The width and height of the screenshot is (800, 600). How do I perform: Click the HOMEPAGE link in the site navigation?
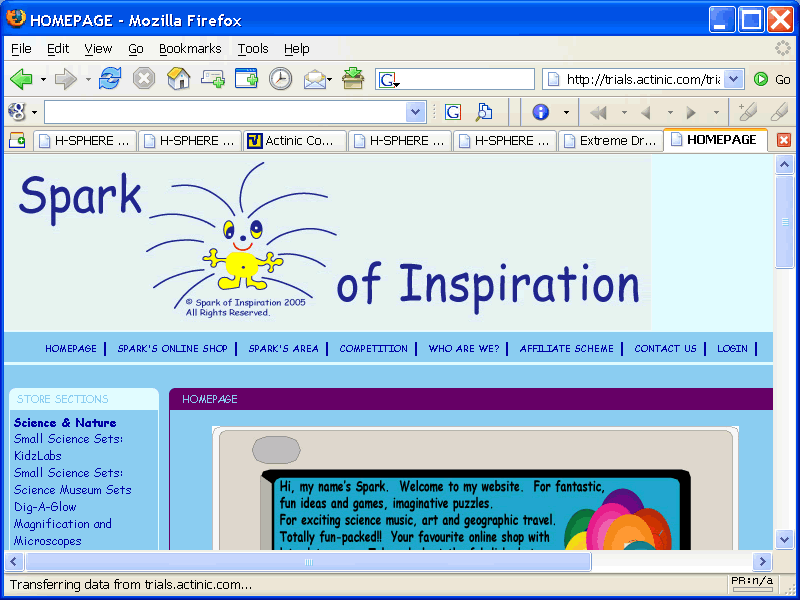(71, 348)
